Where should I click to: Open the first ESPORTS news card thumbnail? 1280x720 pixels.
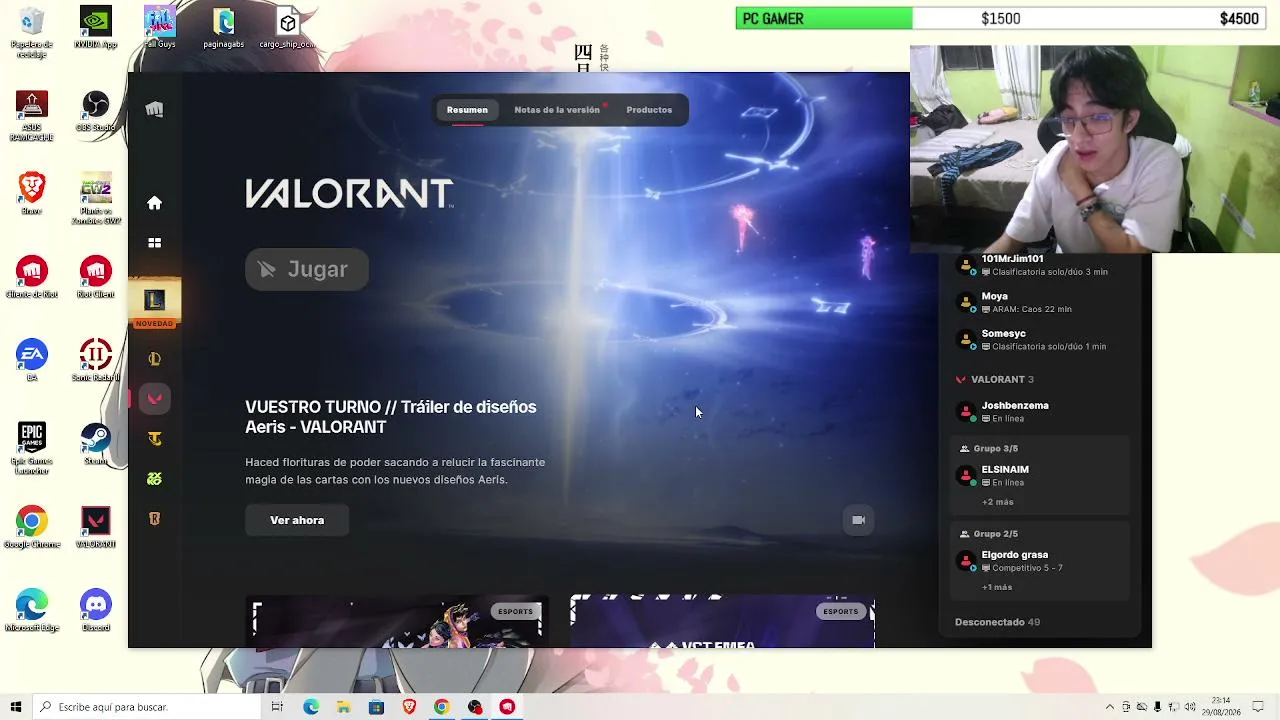click(x=397, y=622)
